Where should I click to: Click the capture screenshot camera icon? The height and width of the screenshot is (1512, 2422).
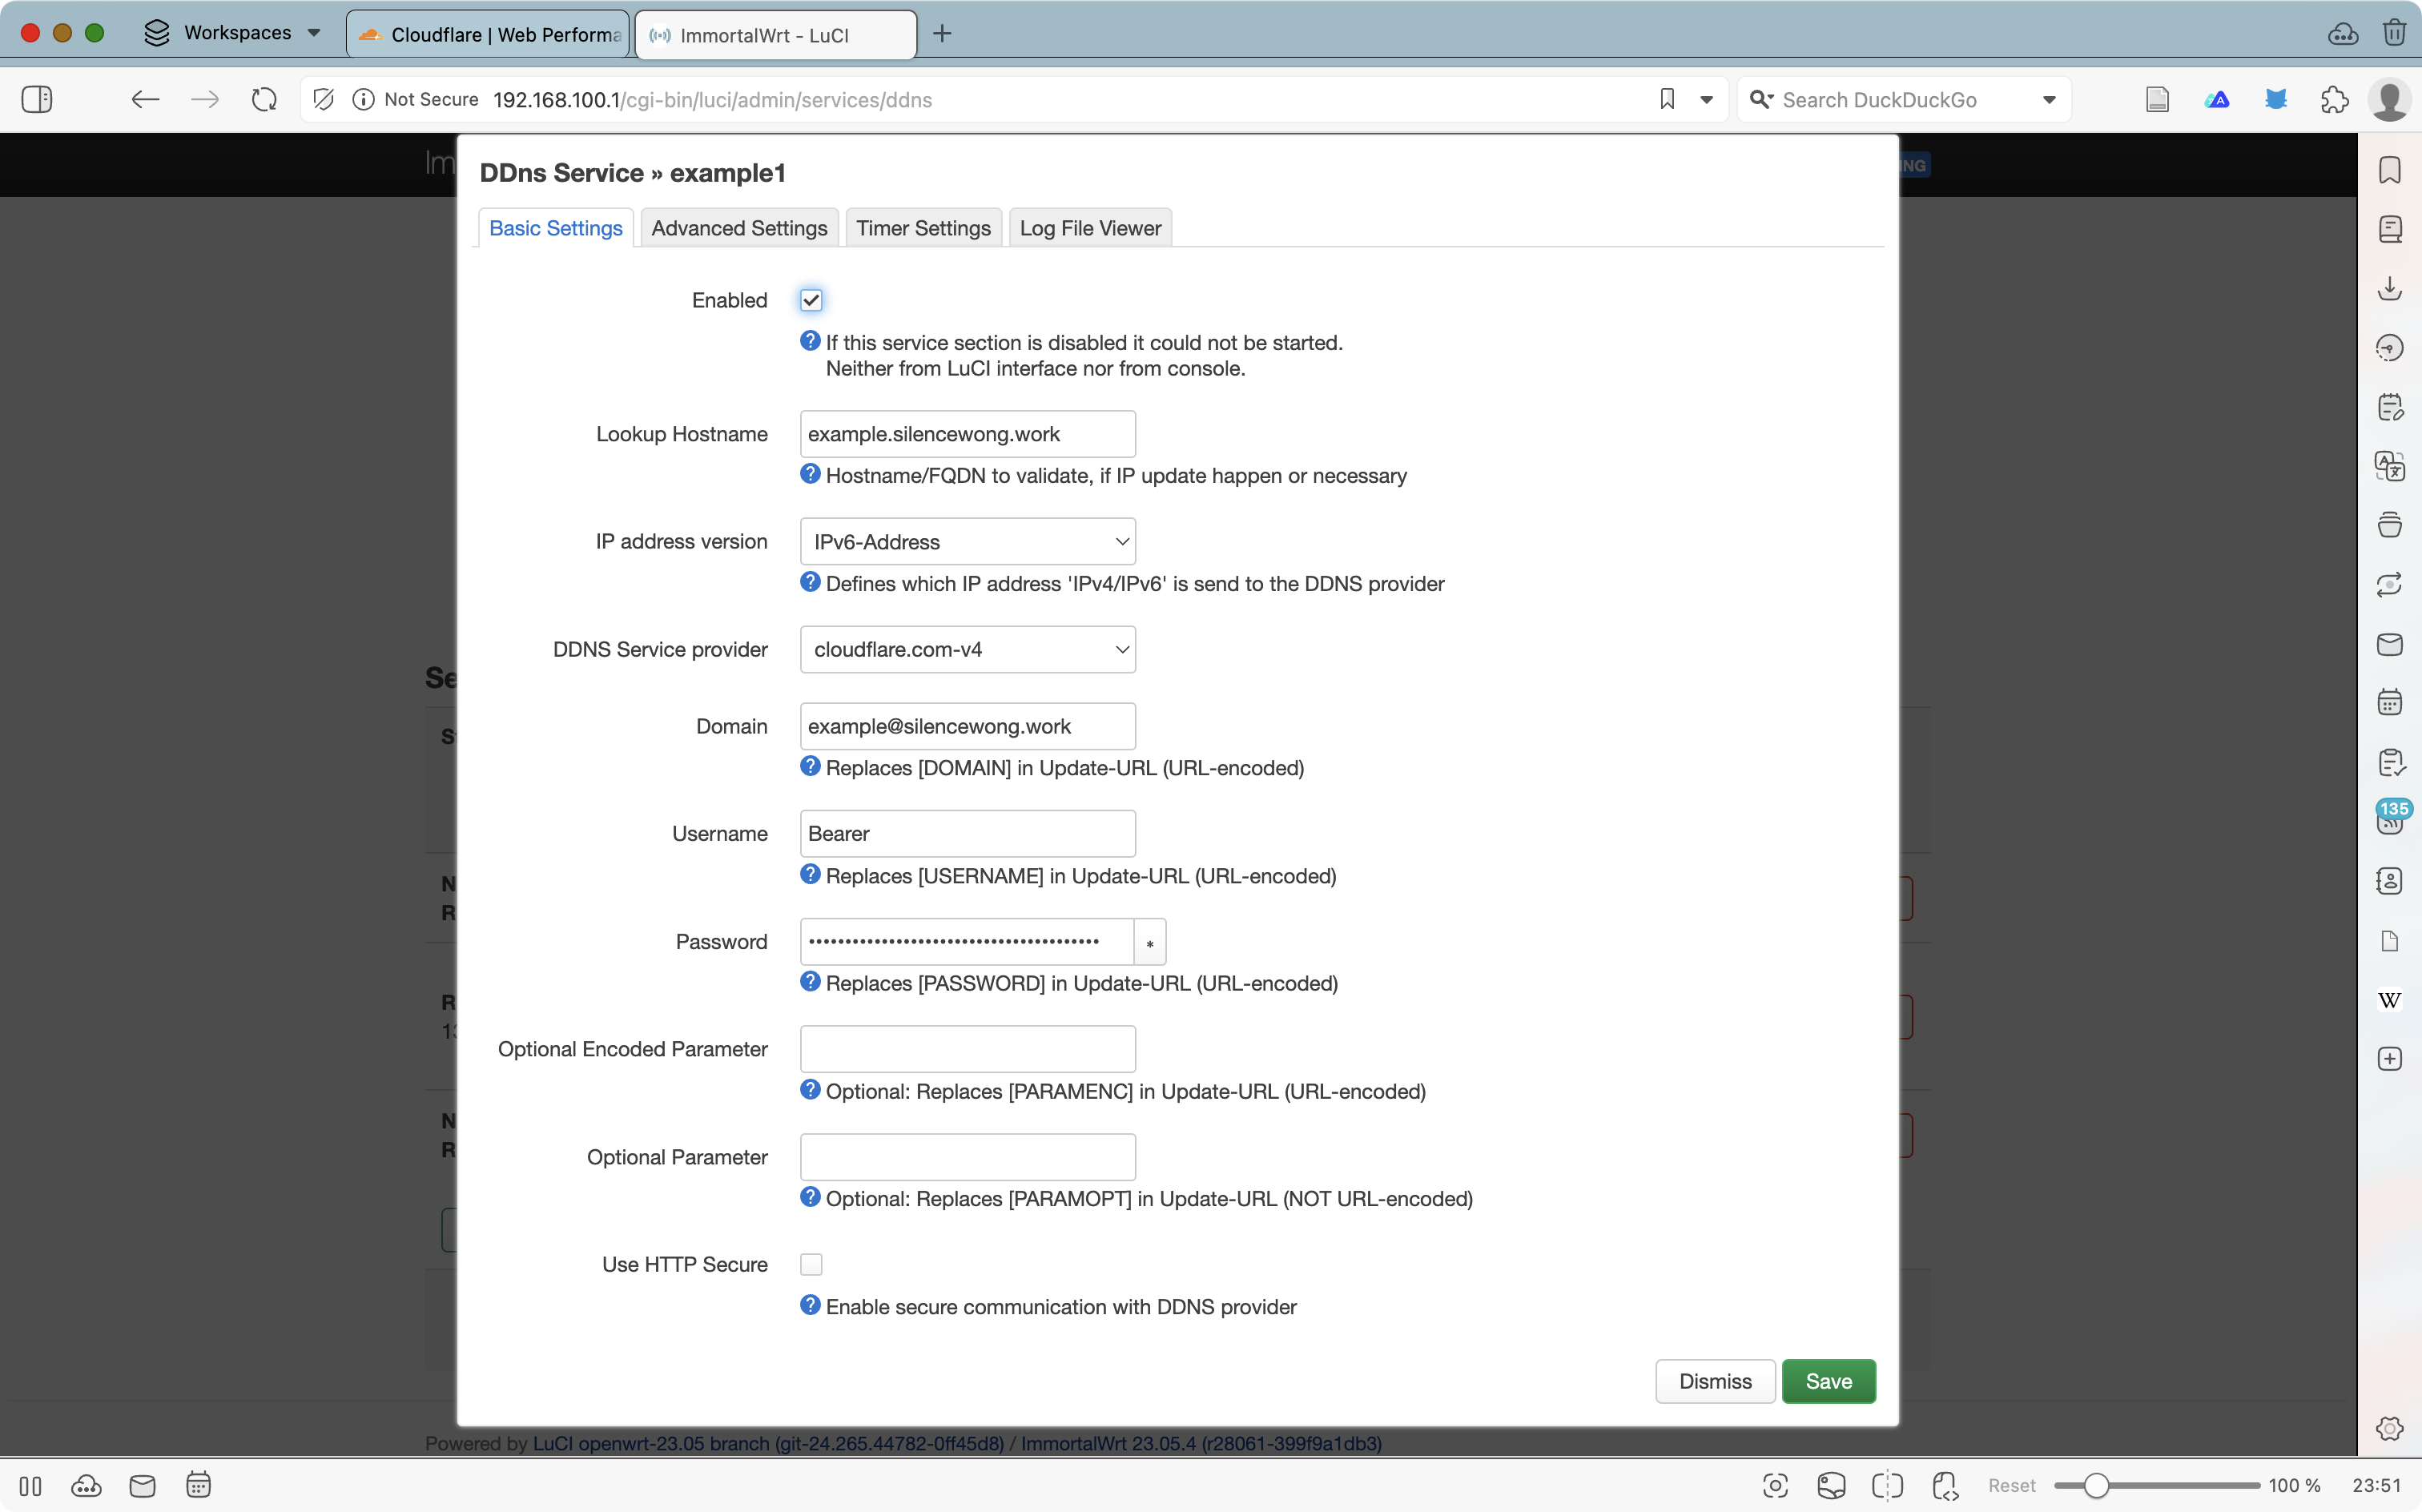[1775, 1486]
